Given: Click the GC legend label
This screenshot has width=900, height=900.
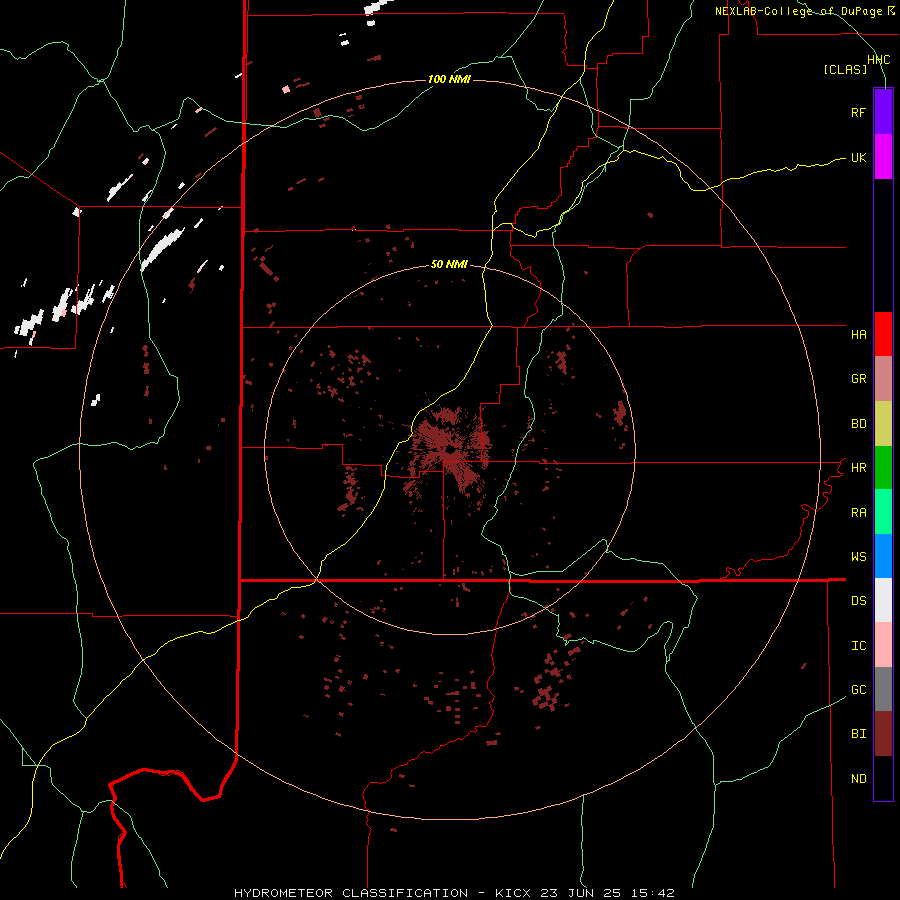Looking at the screenshot, I should (x=858, y=689).
